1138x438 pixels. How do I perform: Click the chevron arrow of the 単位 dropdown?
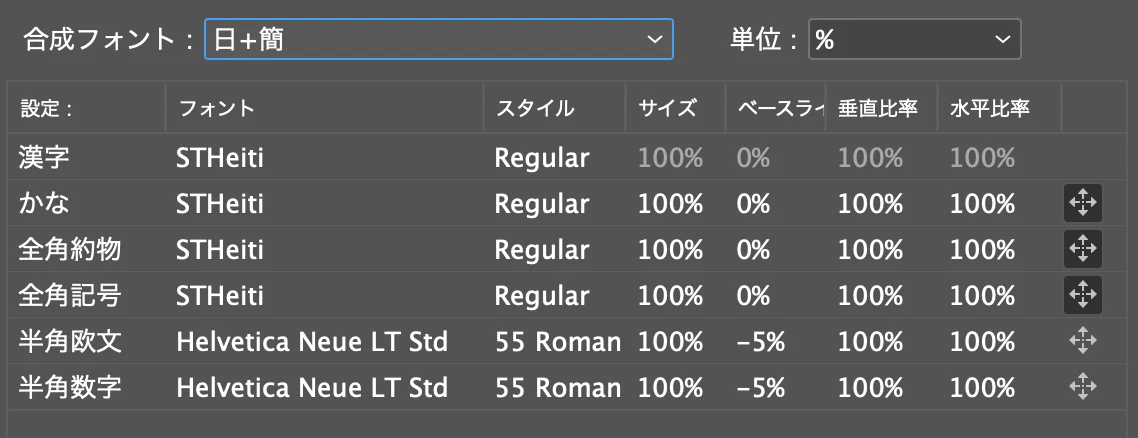1002,39
